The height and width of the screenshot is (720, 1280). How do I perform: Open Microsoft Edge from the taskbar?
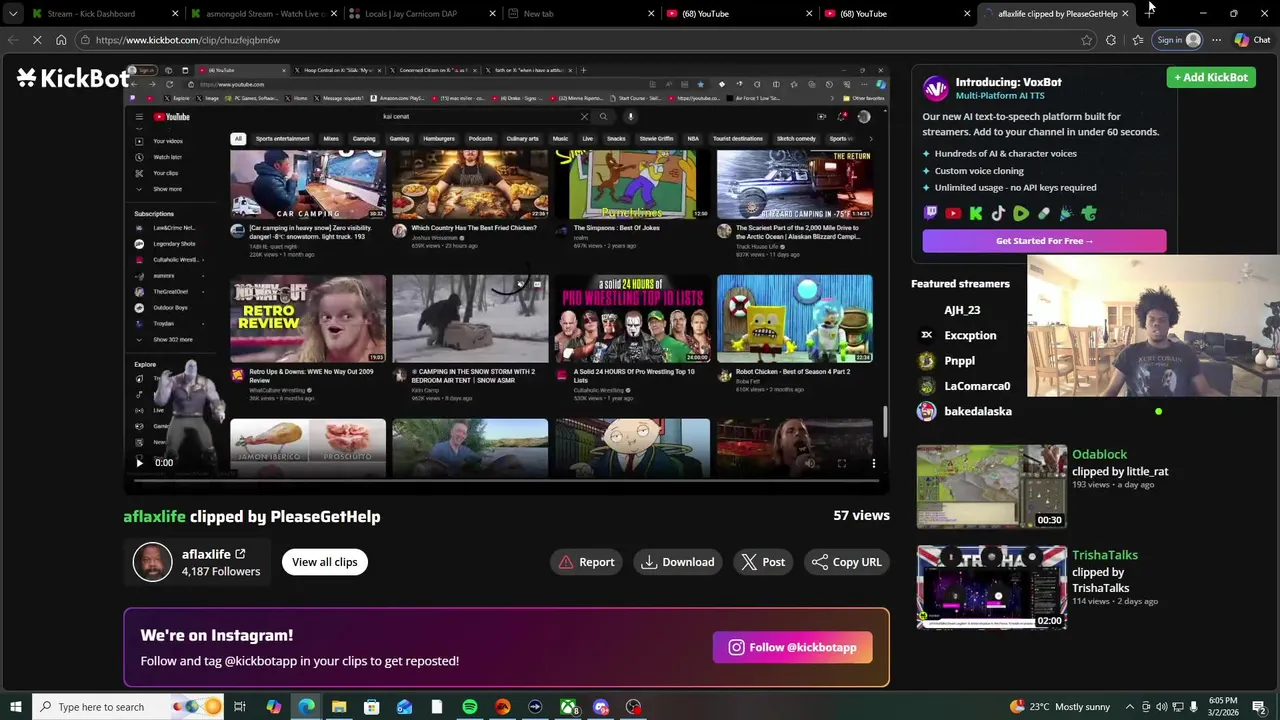click(x=306, y=707)
